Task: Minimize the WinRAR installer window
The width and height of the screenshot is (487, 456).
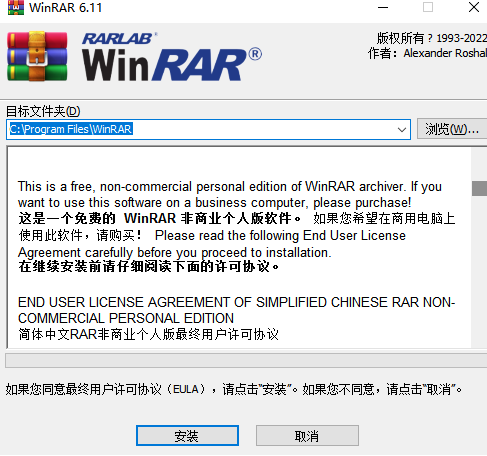Action: [x=383, y=7]
